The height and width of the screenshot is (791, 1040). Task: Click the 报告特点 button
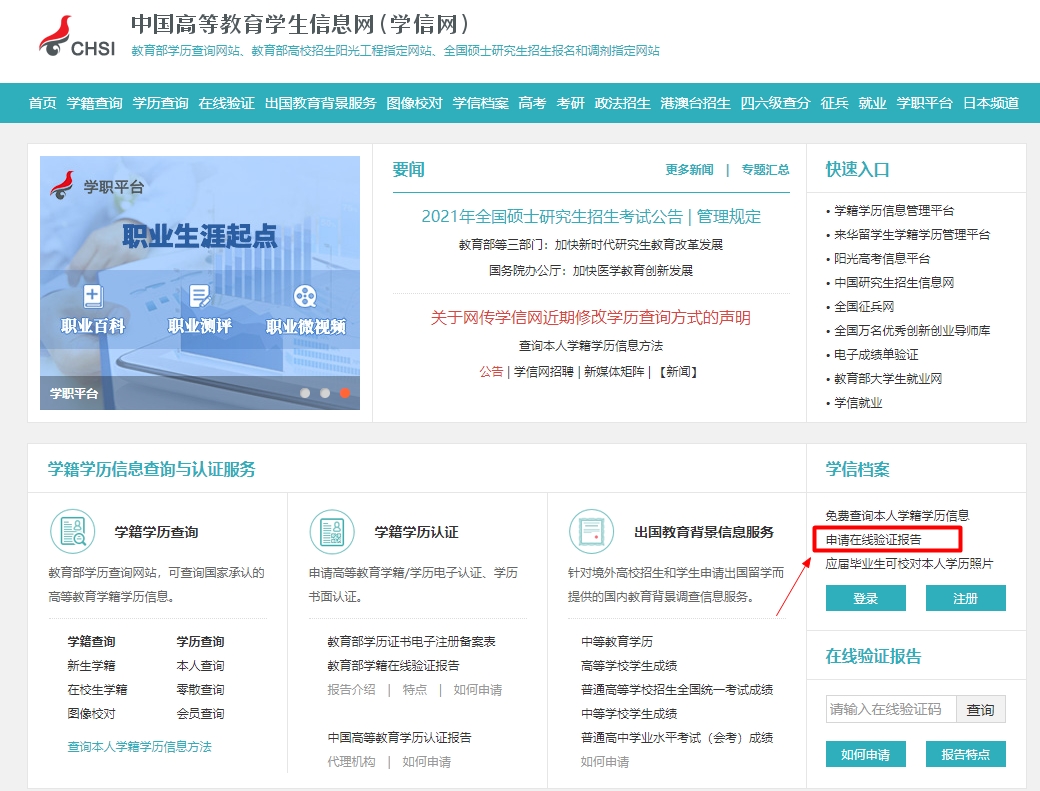tap(966, 754)
